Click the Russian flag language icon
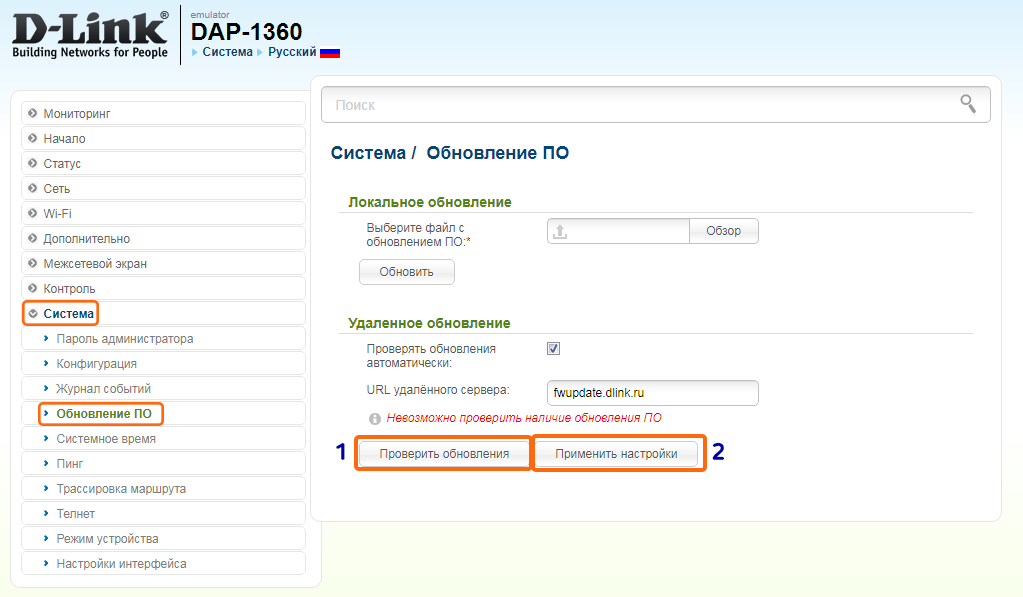 330,52
